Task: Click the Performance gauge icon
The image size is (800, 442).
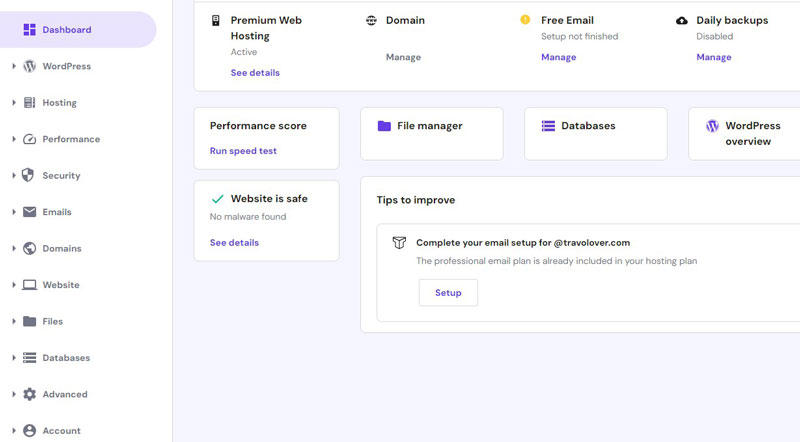Action: tap(29, 139)
